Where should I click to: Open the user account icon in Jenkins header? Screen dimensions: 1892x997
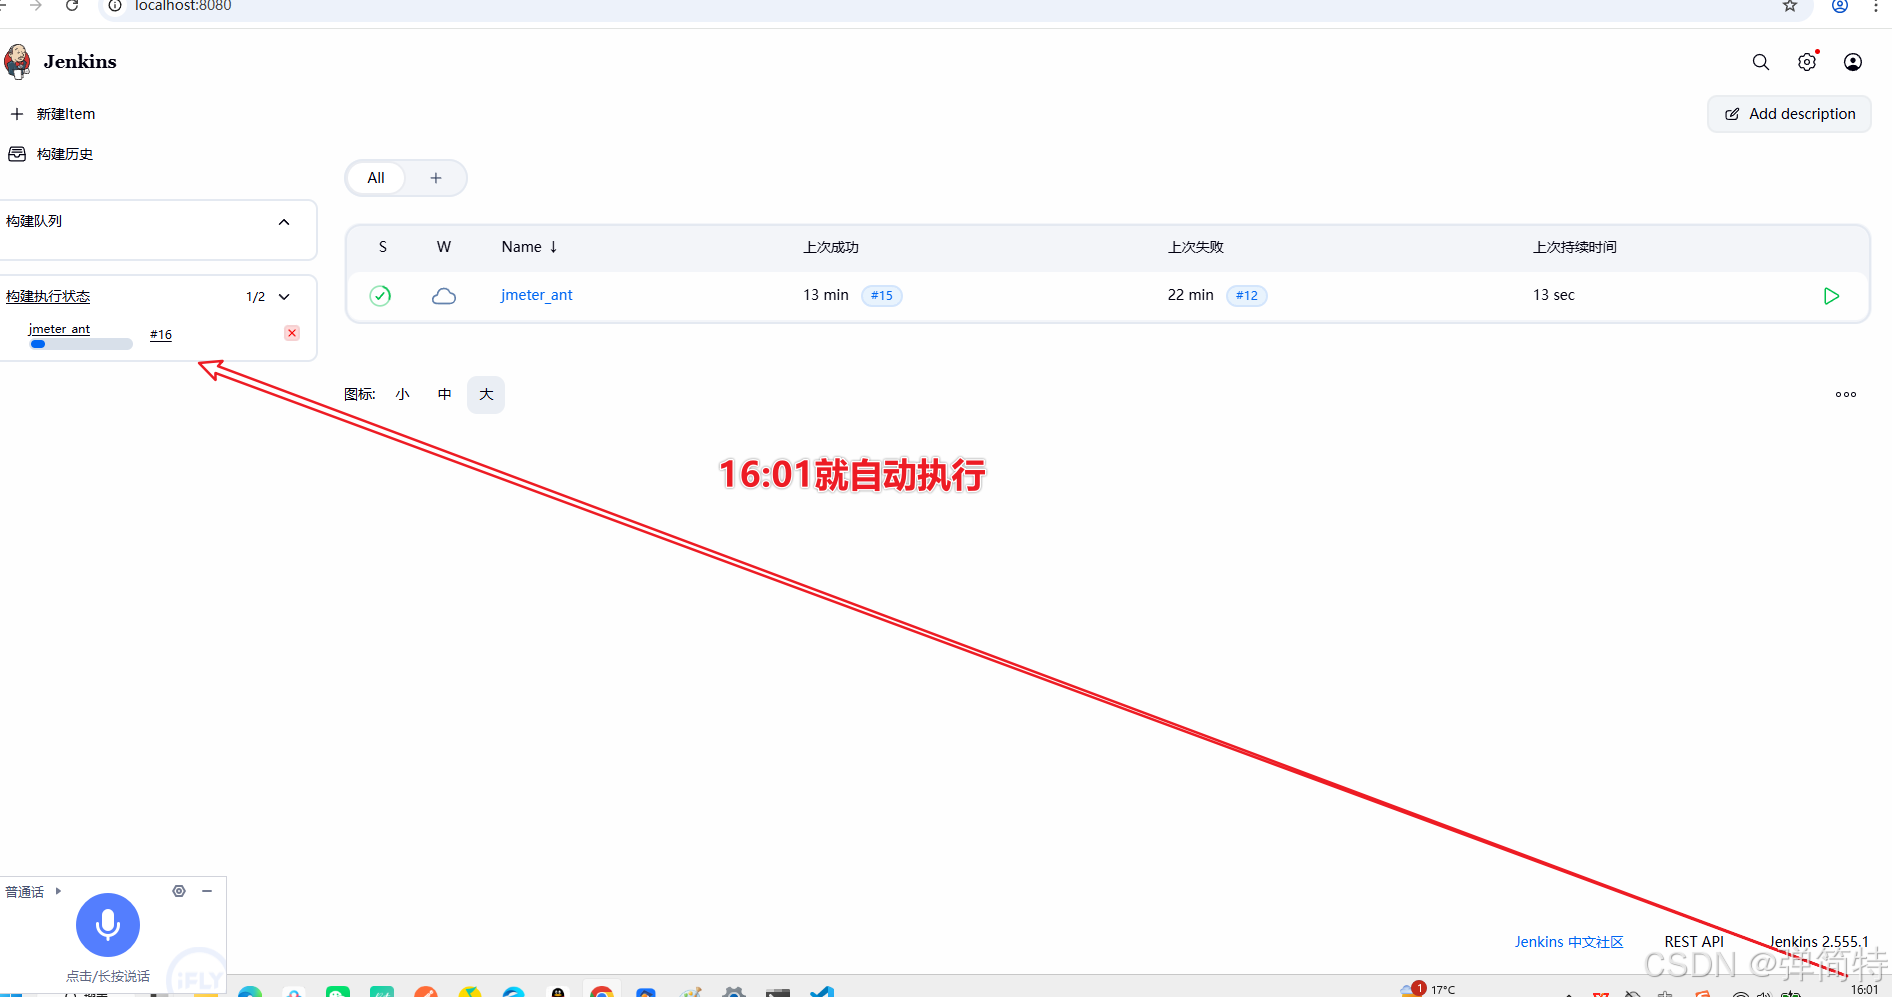[1853, 62]
